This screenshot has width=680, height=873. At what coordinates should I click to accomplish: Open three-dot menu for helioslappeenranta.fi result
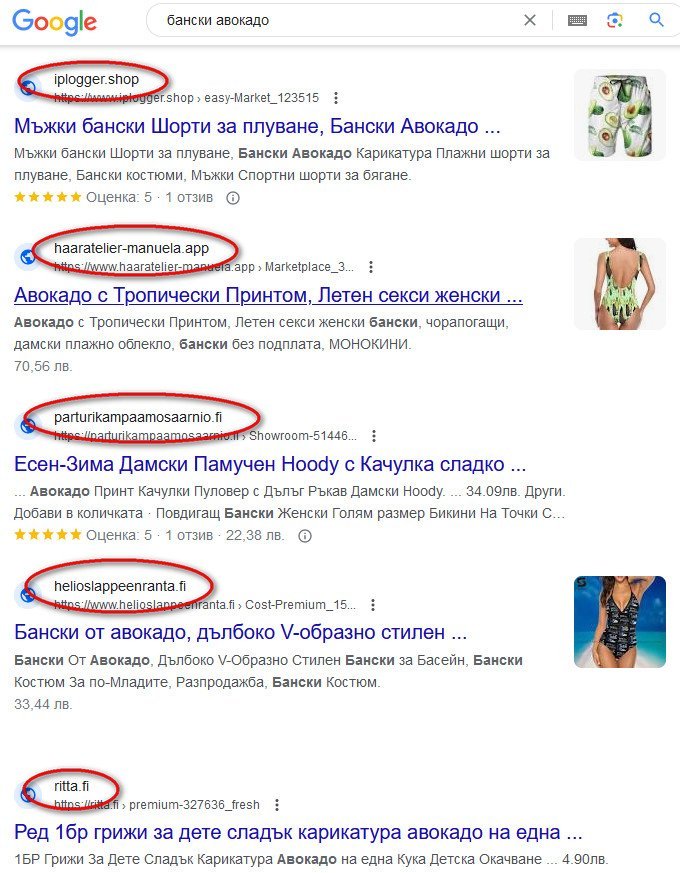pyautogui.click(x=373, y=605)
